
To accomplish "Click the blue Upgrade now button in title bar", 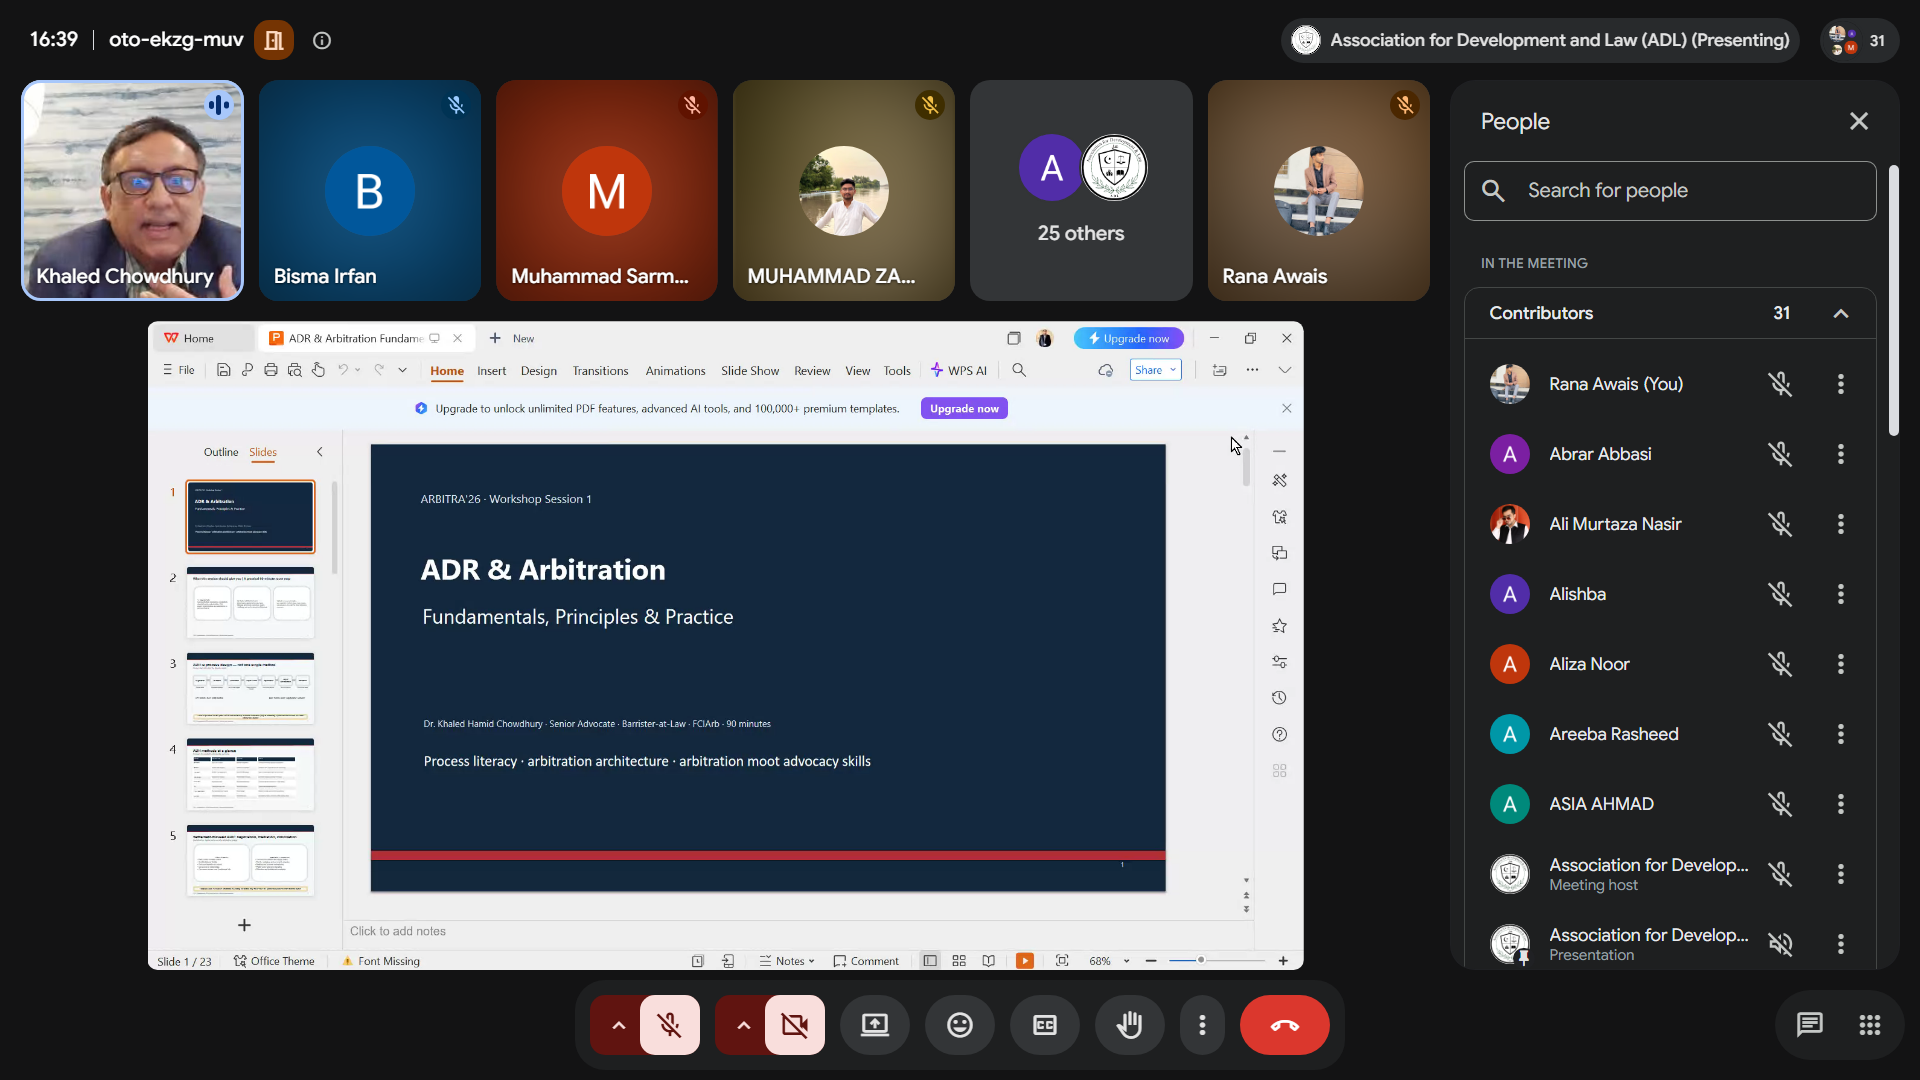I will (1128, 338).
